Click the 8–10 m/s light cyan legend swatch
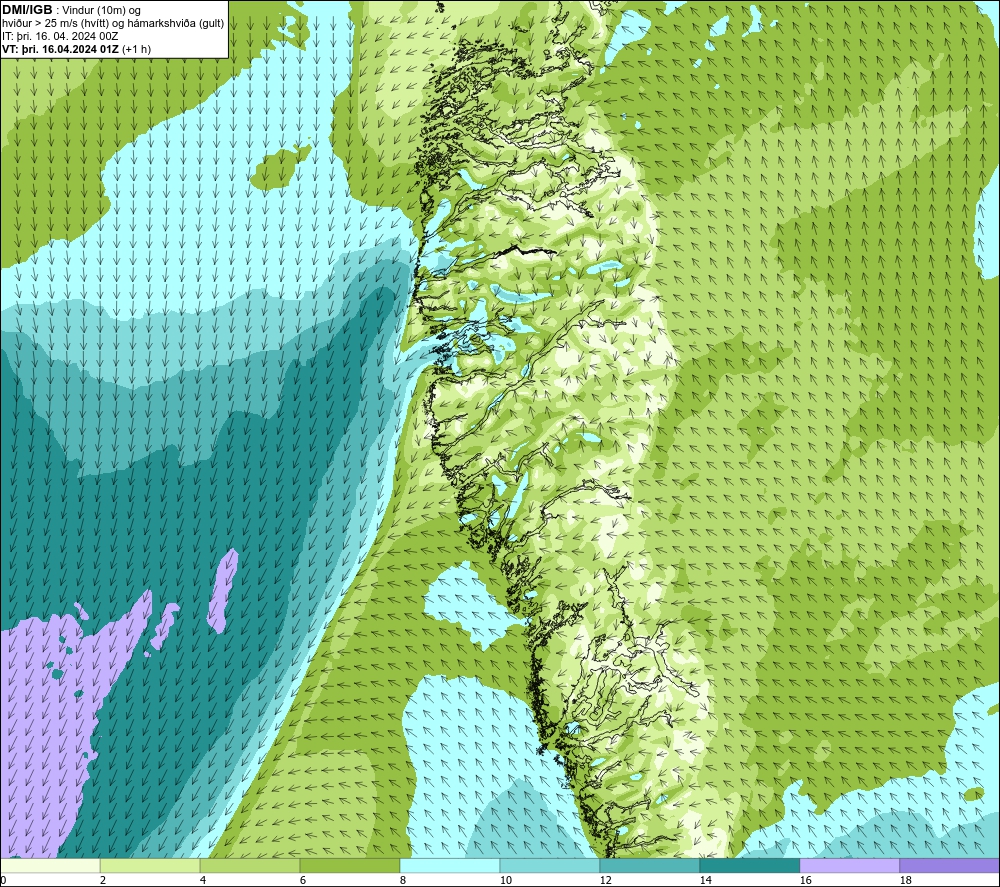The height and width of the screenshot is (887, 1000). click(450, 865)
